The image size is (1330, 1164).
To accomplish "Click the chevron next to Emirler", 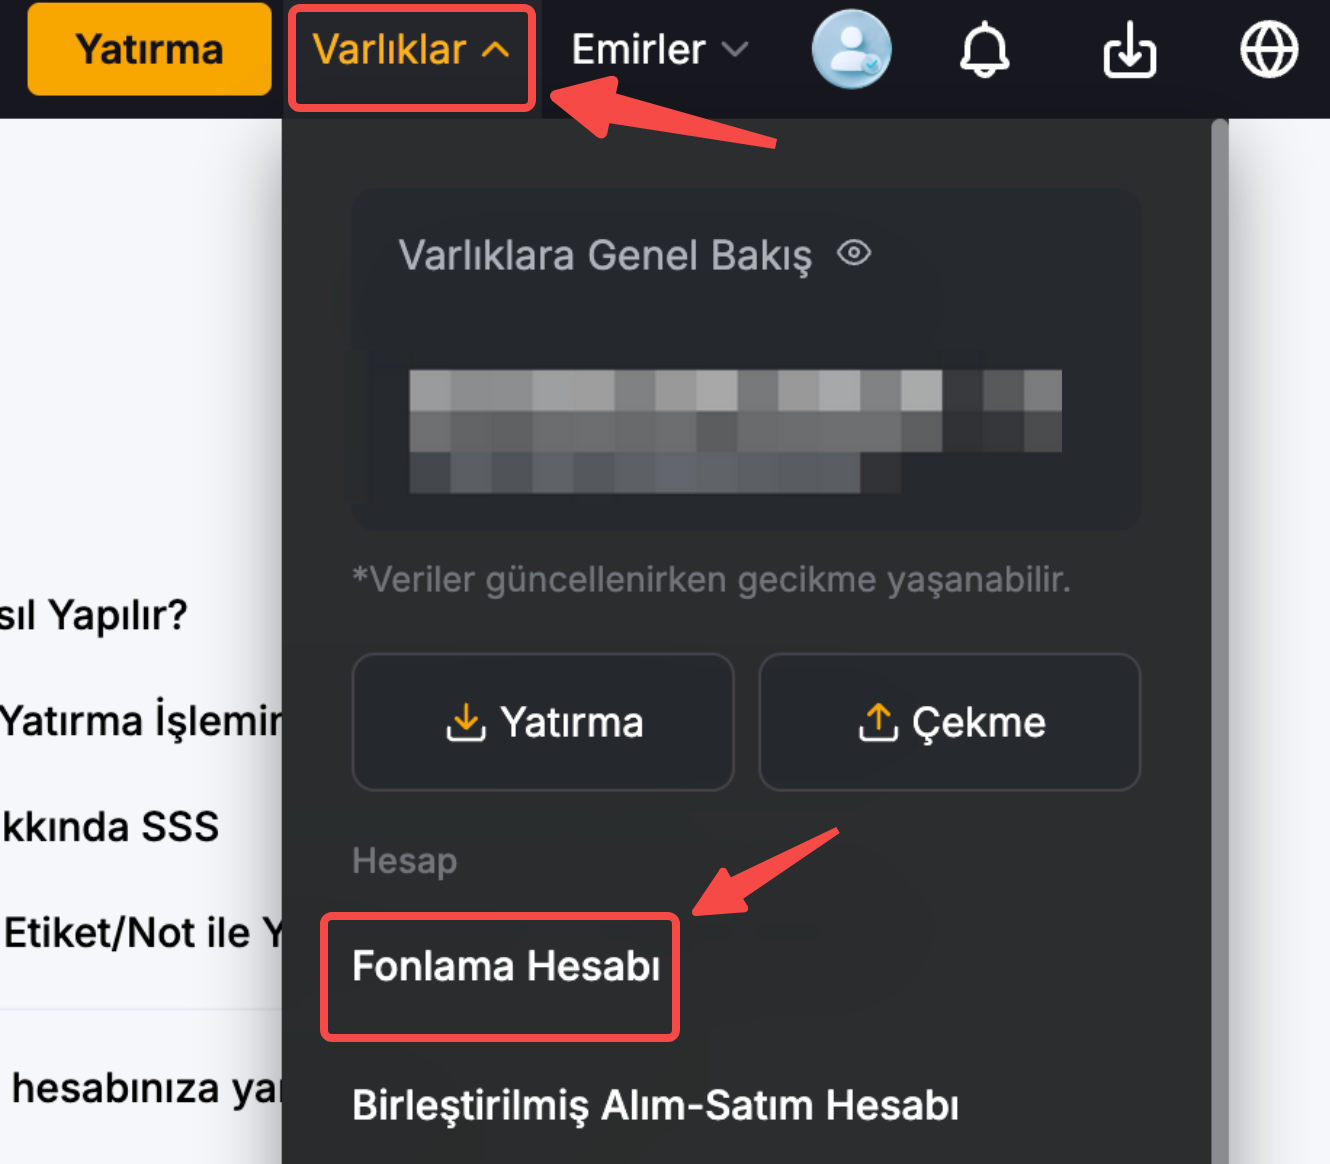I will (x=735, y=50).
